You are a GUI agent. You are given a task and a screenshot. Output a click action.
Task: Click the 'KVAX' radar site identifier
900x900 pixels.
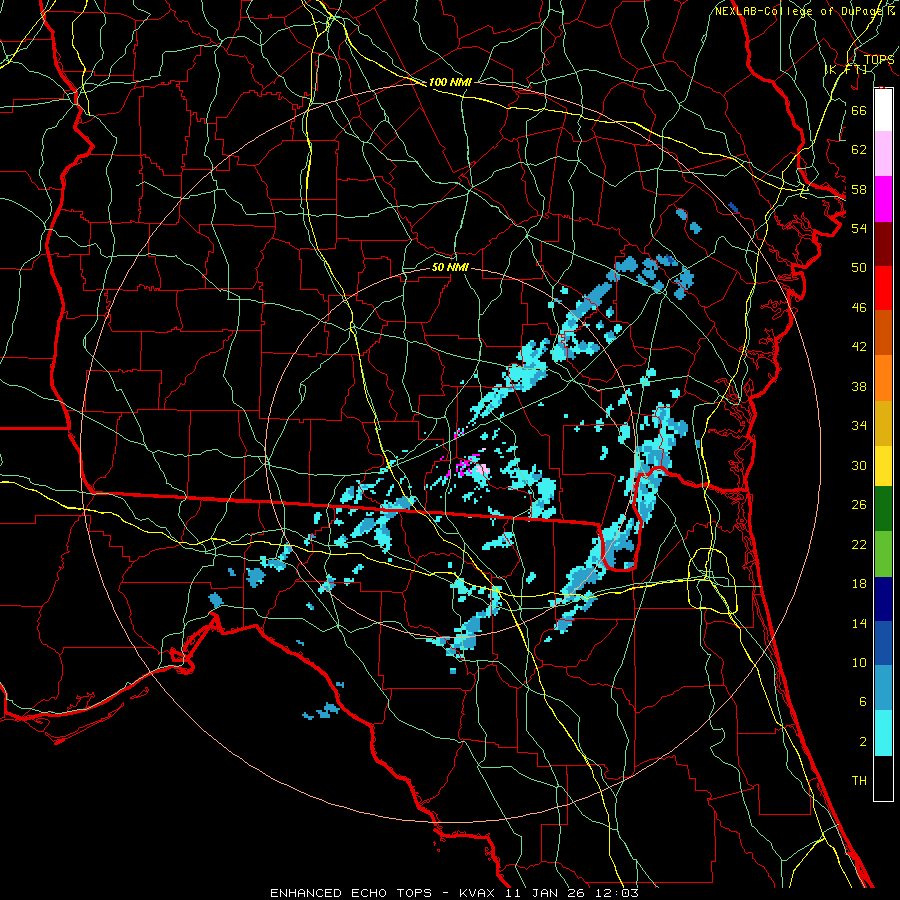coord(479,893)
